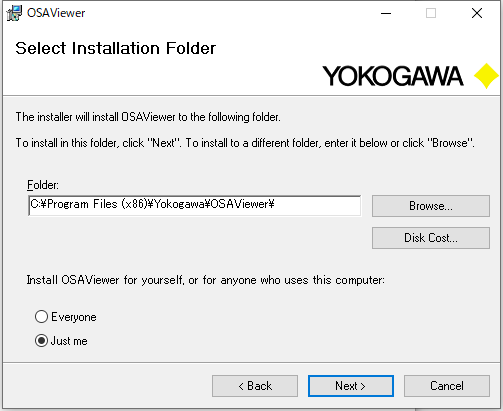The height and width of the screenshot is (411, 503).
Task: Minimize the OSAViewer installer window
Action: coord(386,13)
